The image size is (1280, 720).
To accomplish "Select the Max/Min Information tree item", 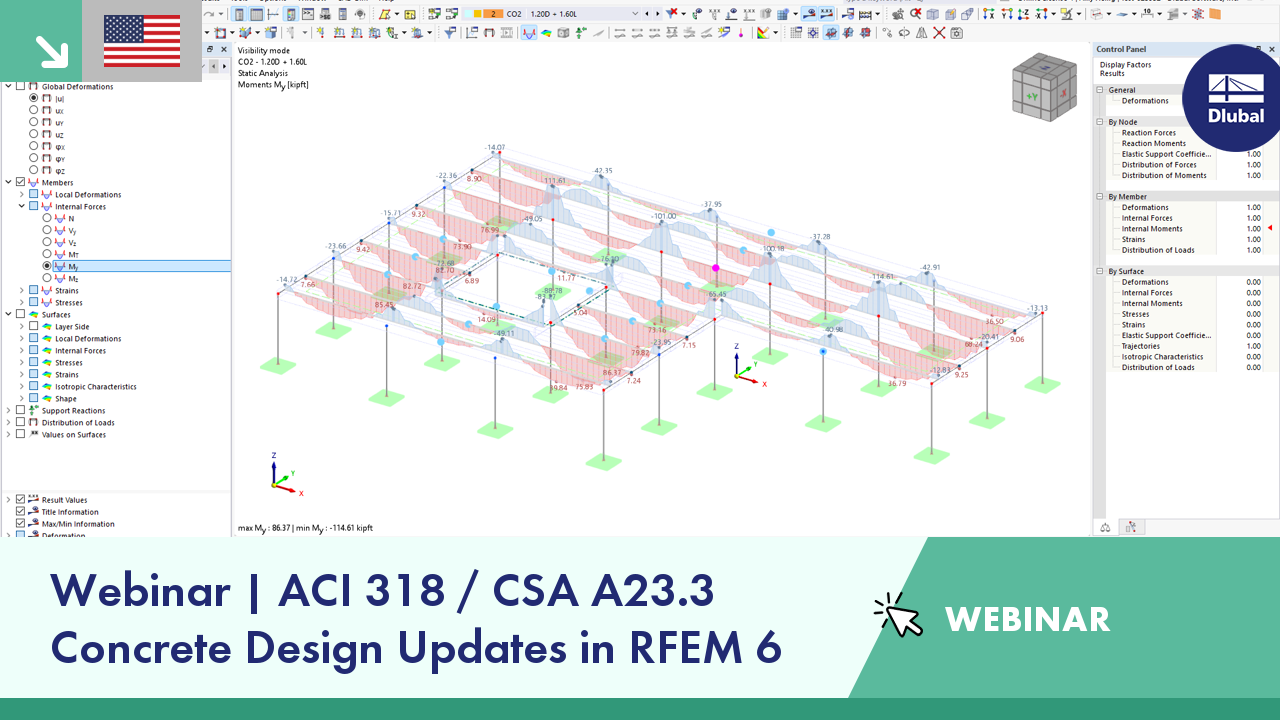I will (x=78, y=524).
